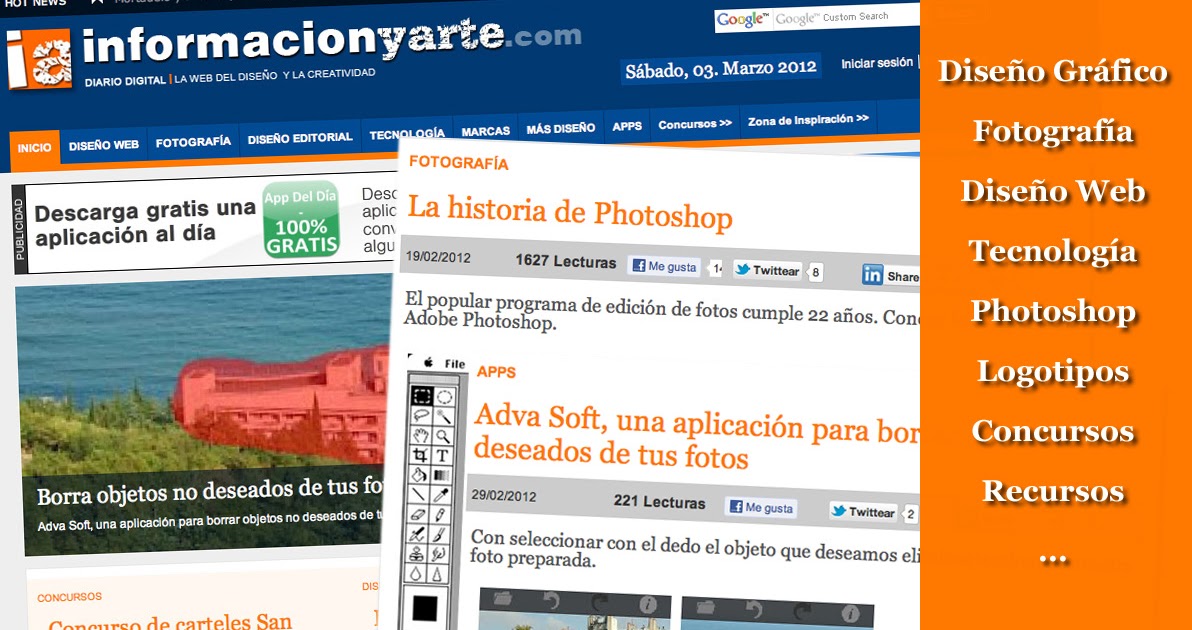
Task: Open the DISEÑO WEB nav tab
Action: (103, 144)
